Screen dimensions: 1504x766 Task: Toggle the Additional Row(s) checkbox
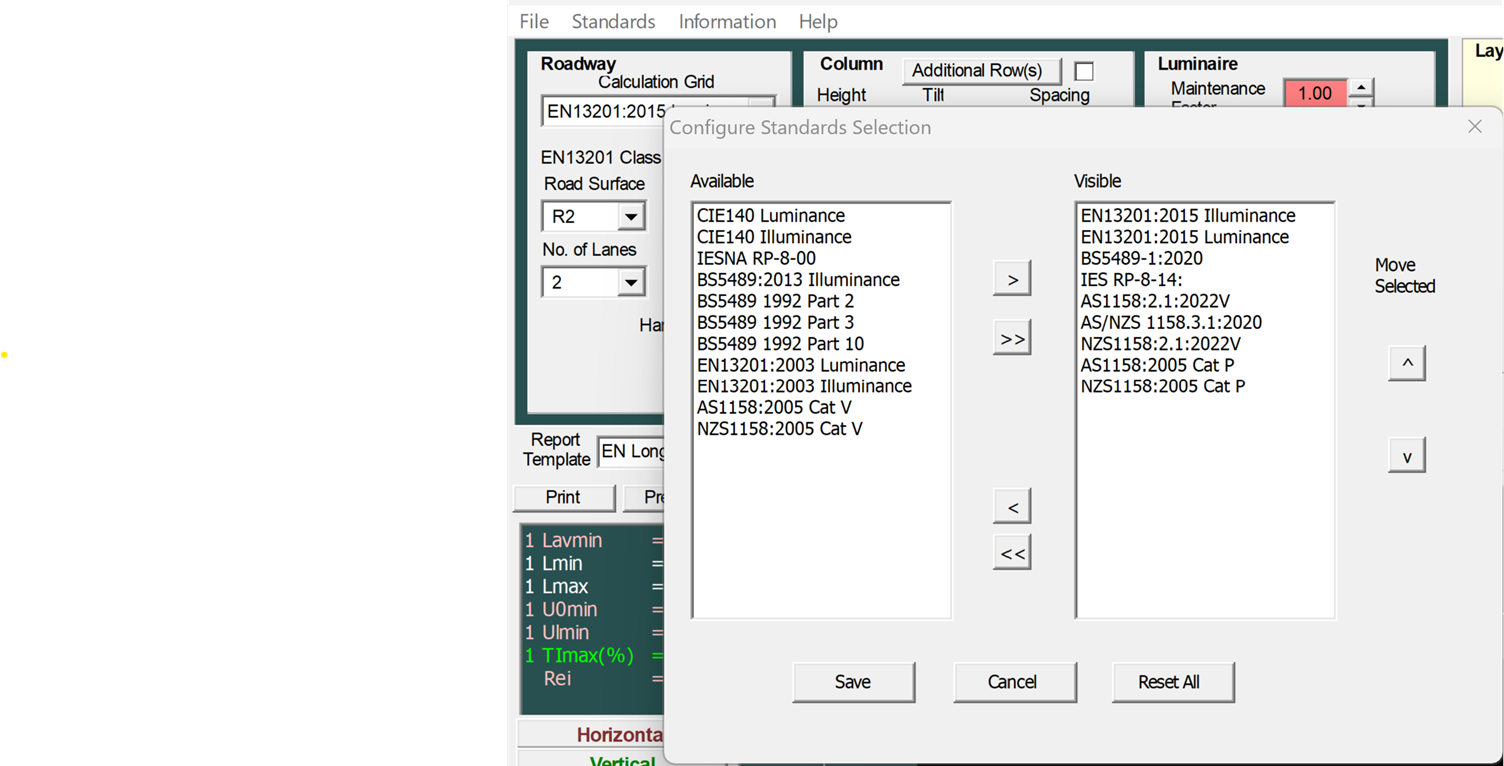click(x=1083, y=71)
